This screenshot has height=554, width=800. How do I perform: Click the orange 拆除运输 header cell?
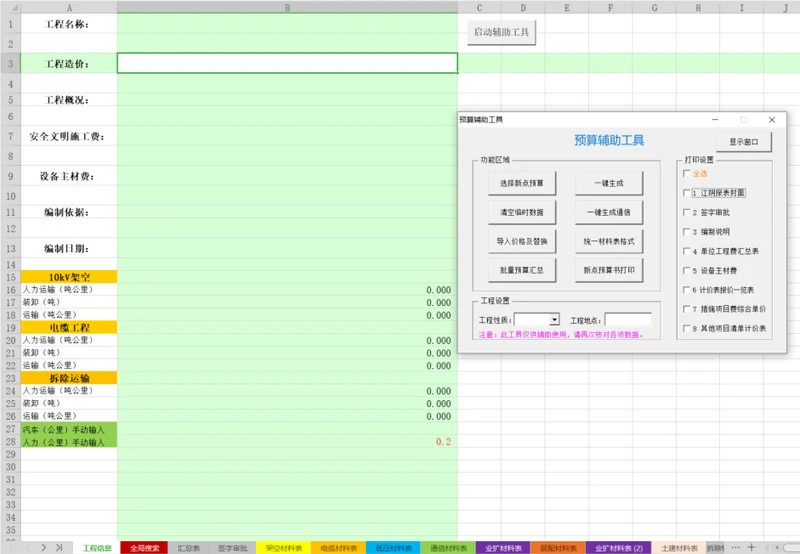pyautogui.click(x=69, y=378)
